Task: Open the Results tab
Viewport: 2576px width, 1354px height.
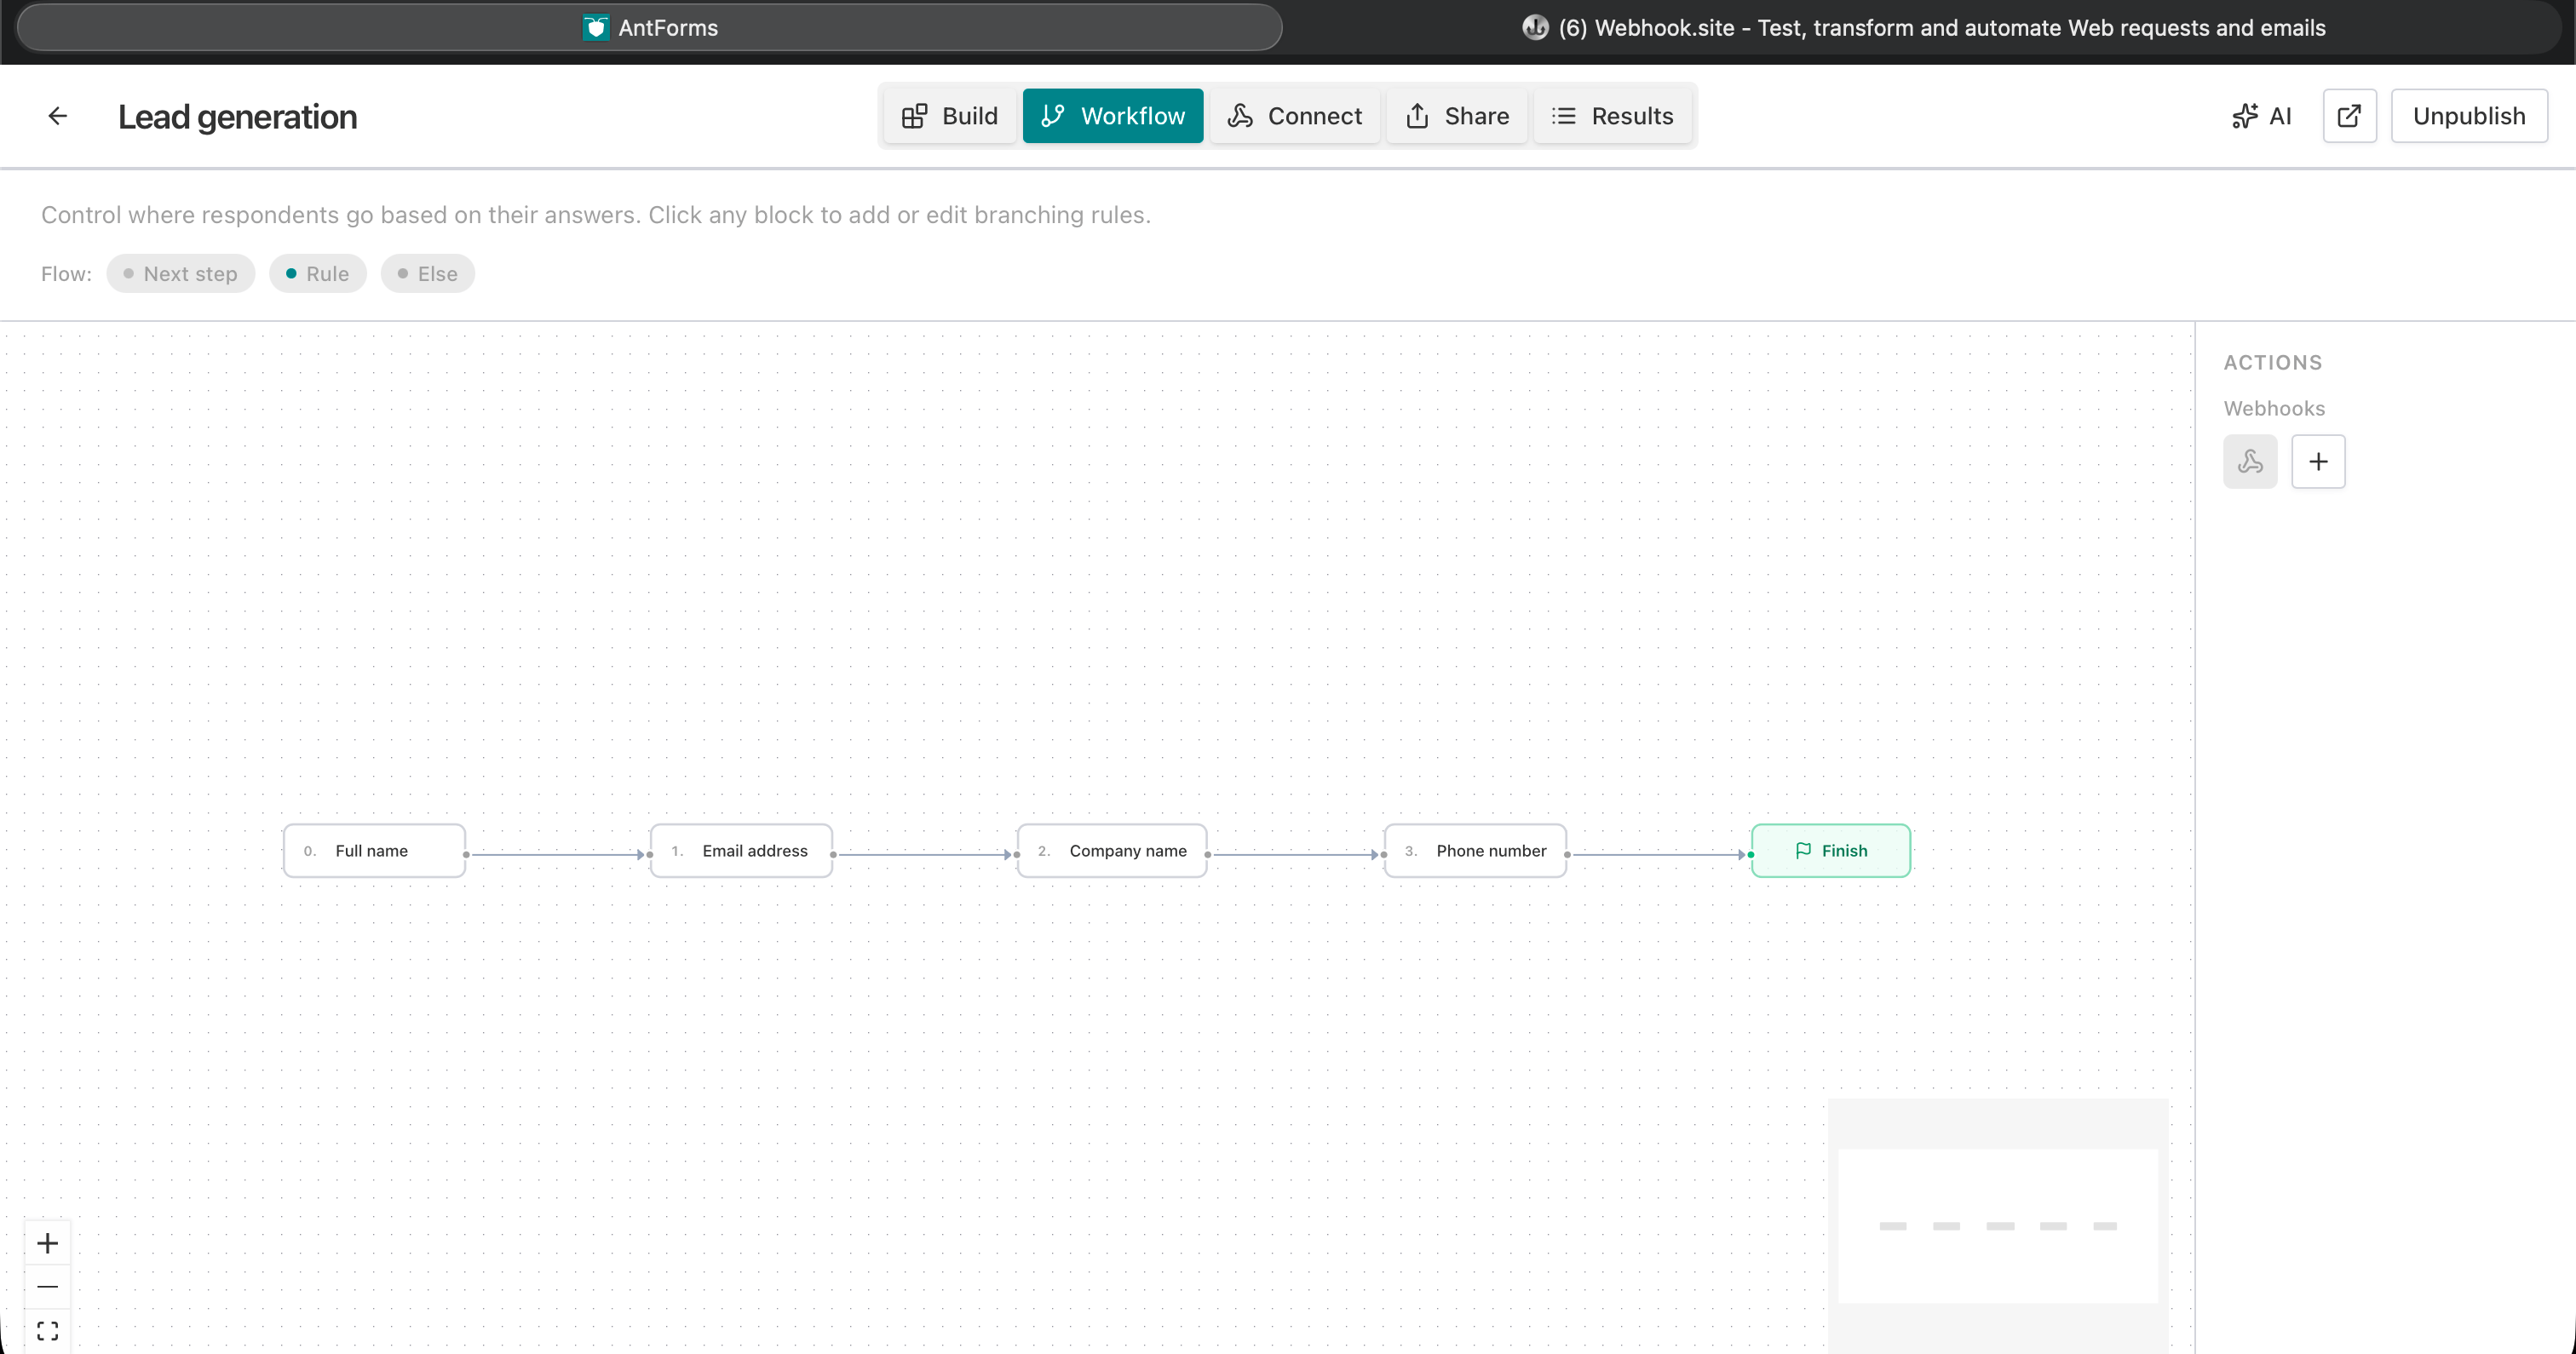Action: tap(1613, 115)
